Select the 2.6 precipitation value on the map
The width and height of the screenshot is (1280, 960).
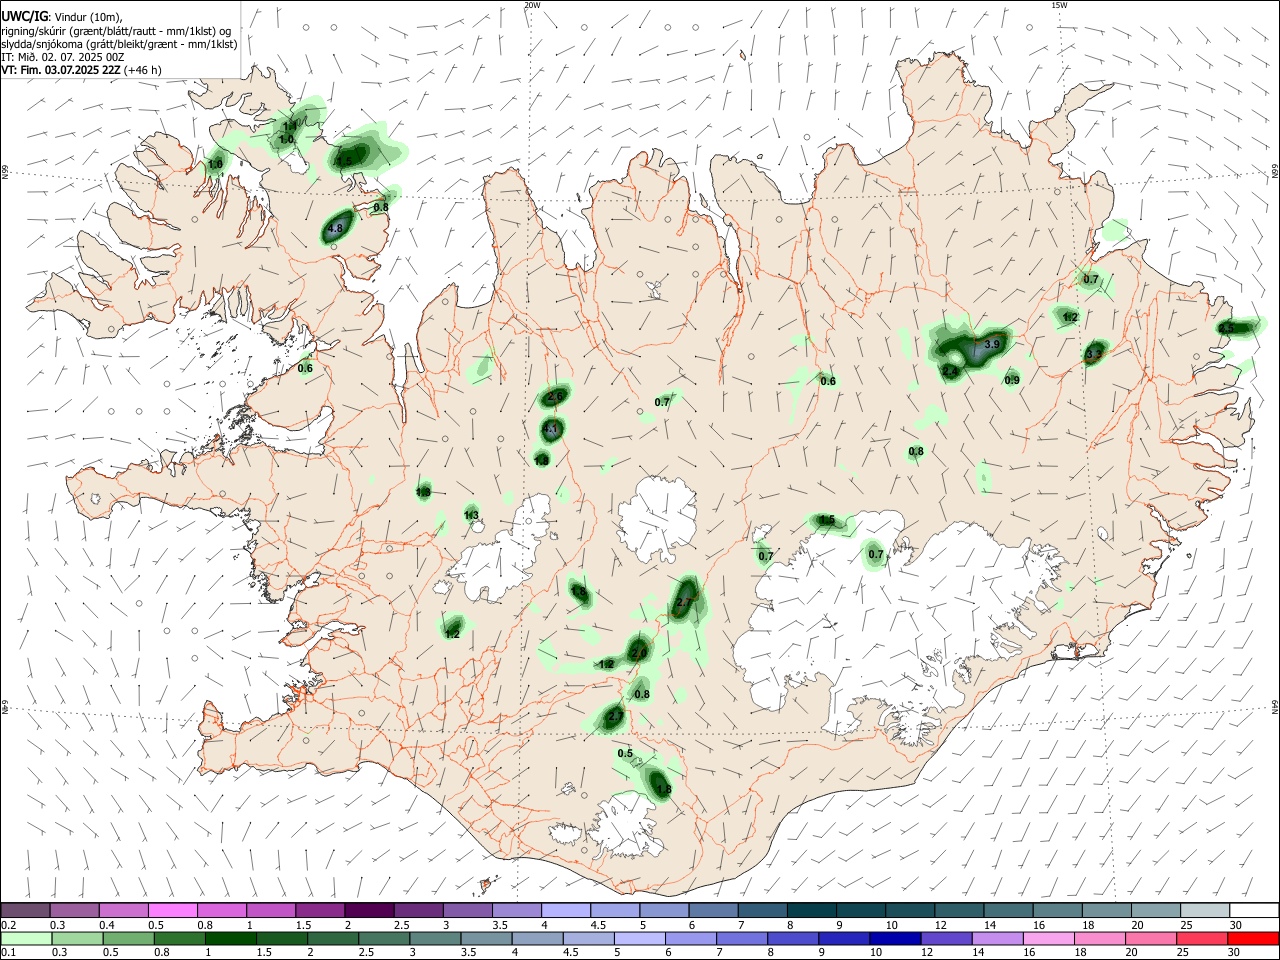pos(556,396)
